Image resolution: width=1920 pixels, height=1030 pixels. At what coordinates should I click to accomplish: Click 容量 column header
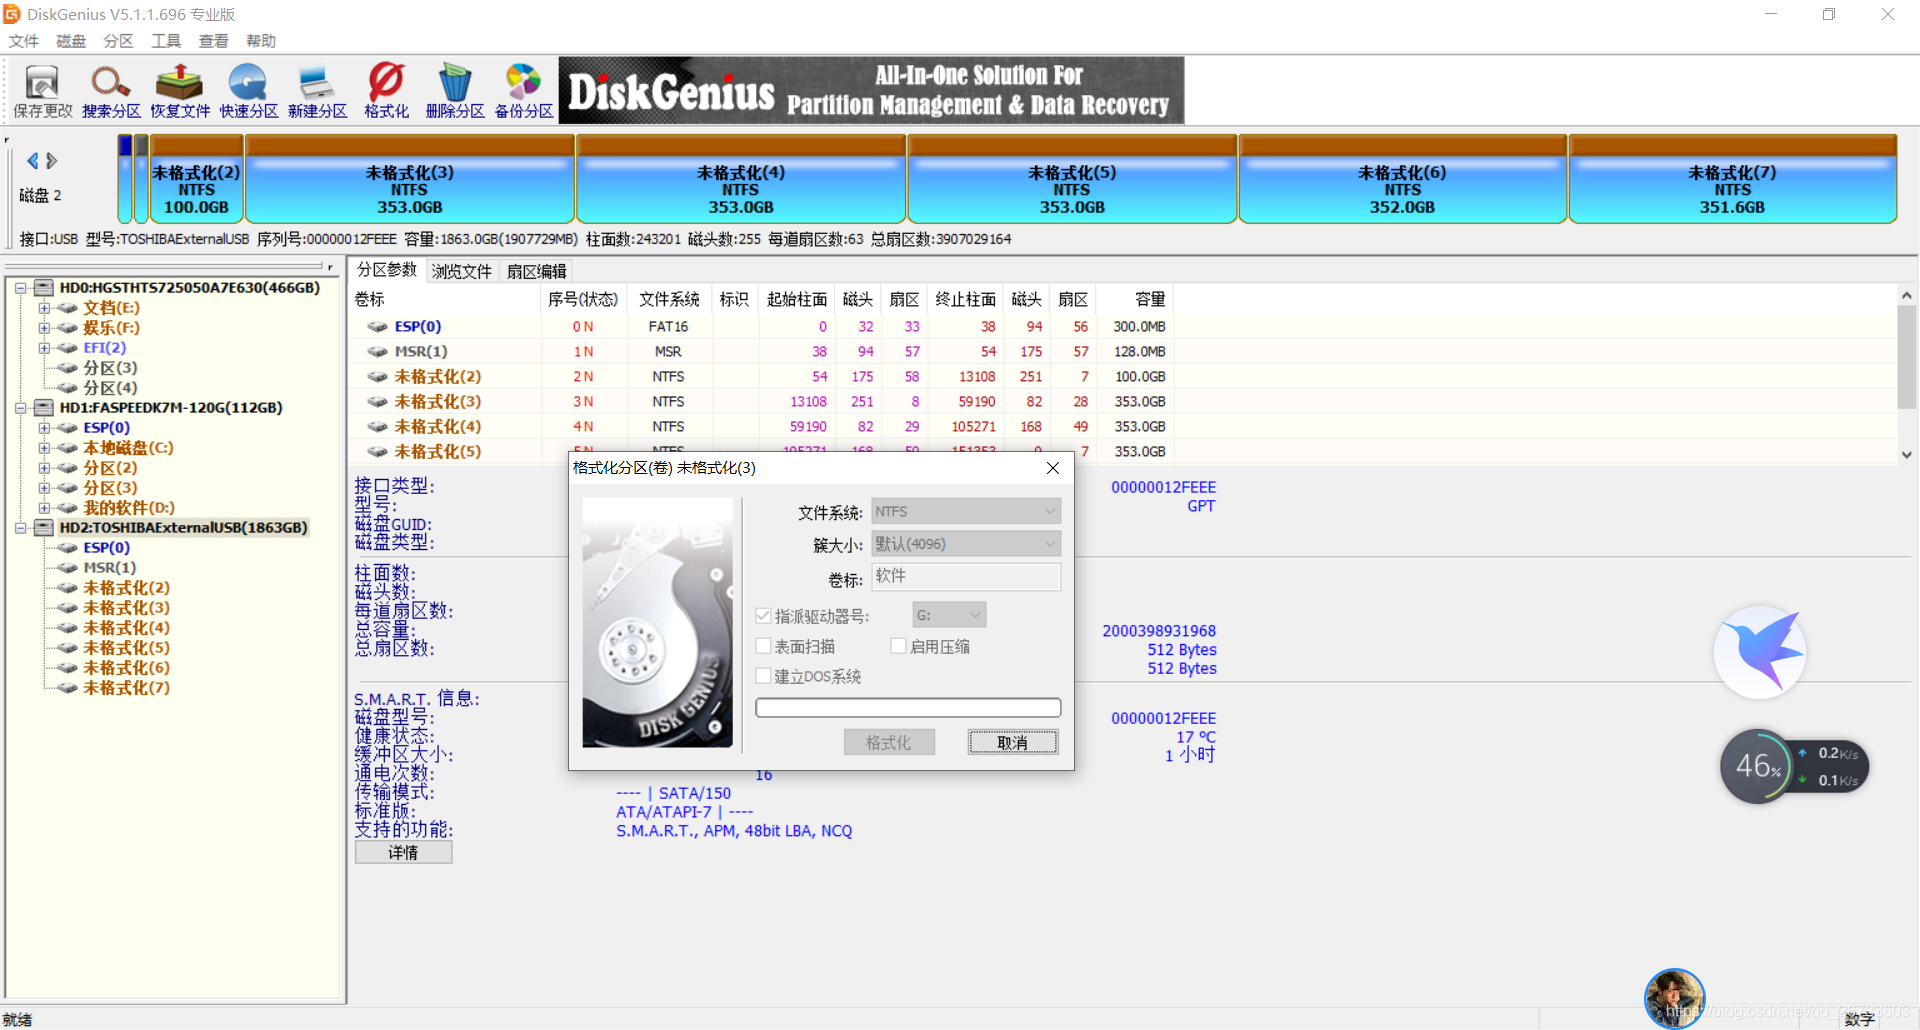[1134, 299]
